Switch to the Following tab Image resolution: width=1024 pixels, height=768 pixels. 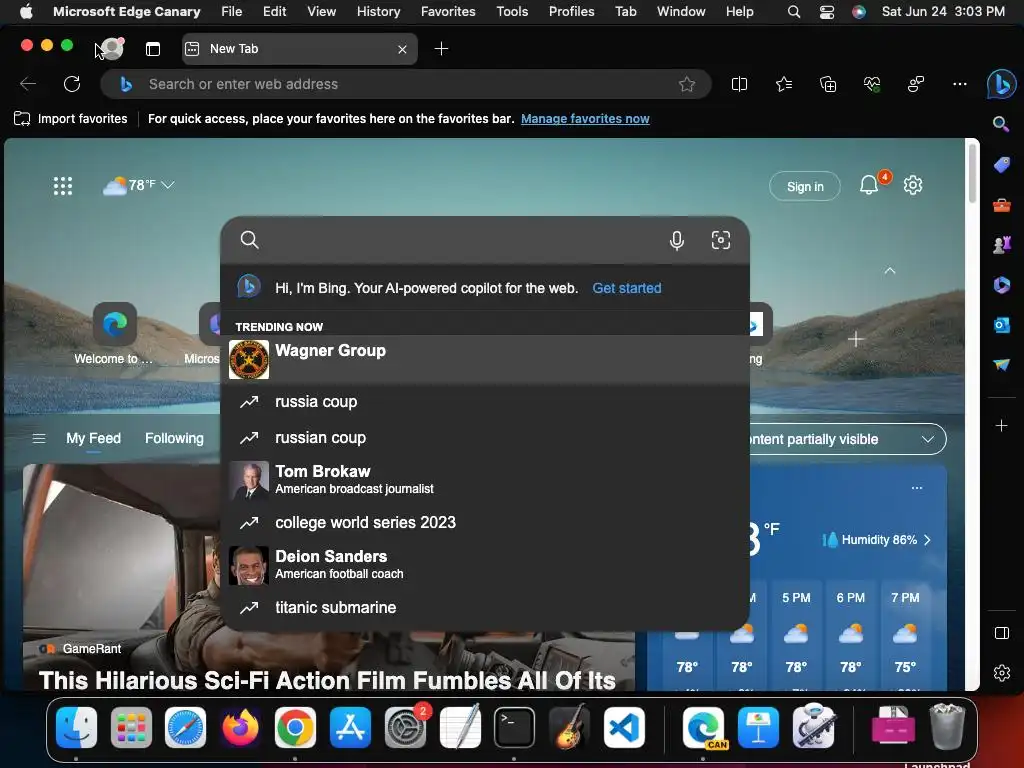[x=174, y=438]
